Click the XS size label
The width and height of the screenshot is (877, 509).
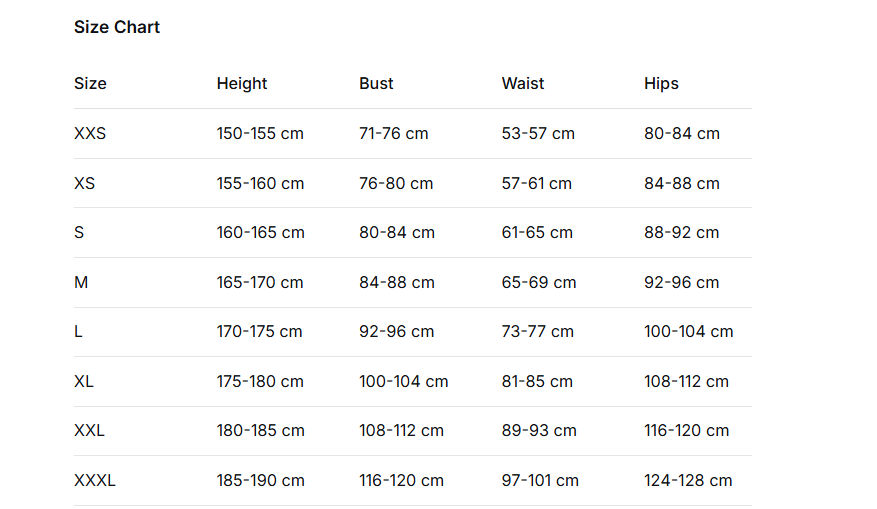coord(85,184)
